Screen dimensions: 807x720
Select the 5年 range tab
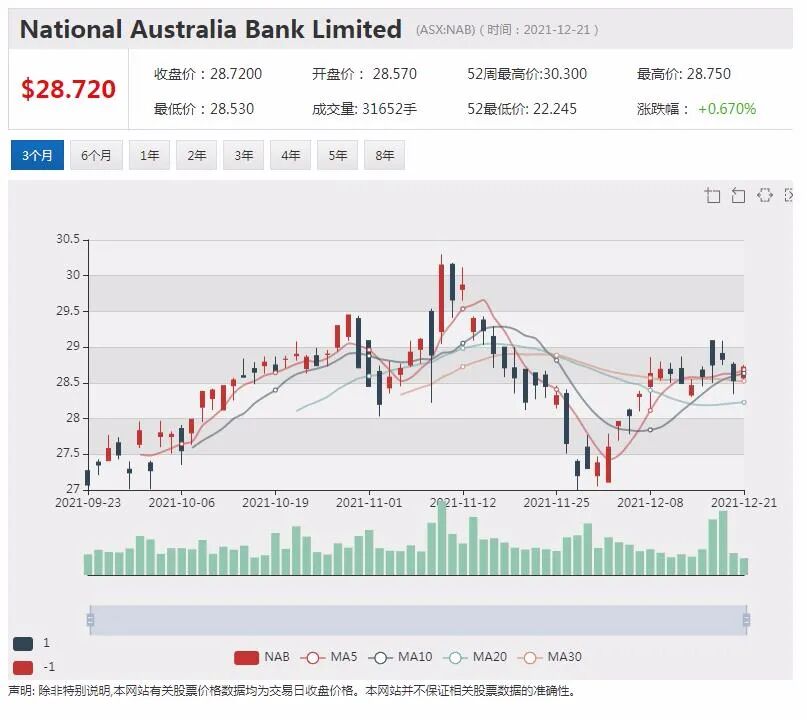point(338,155)
